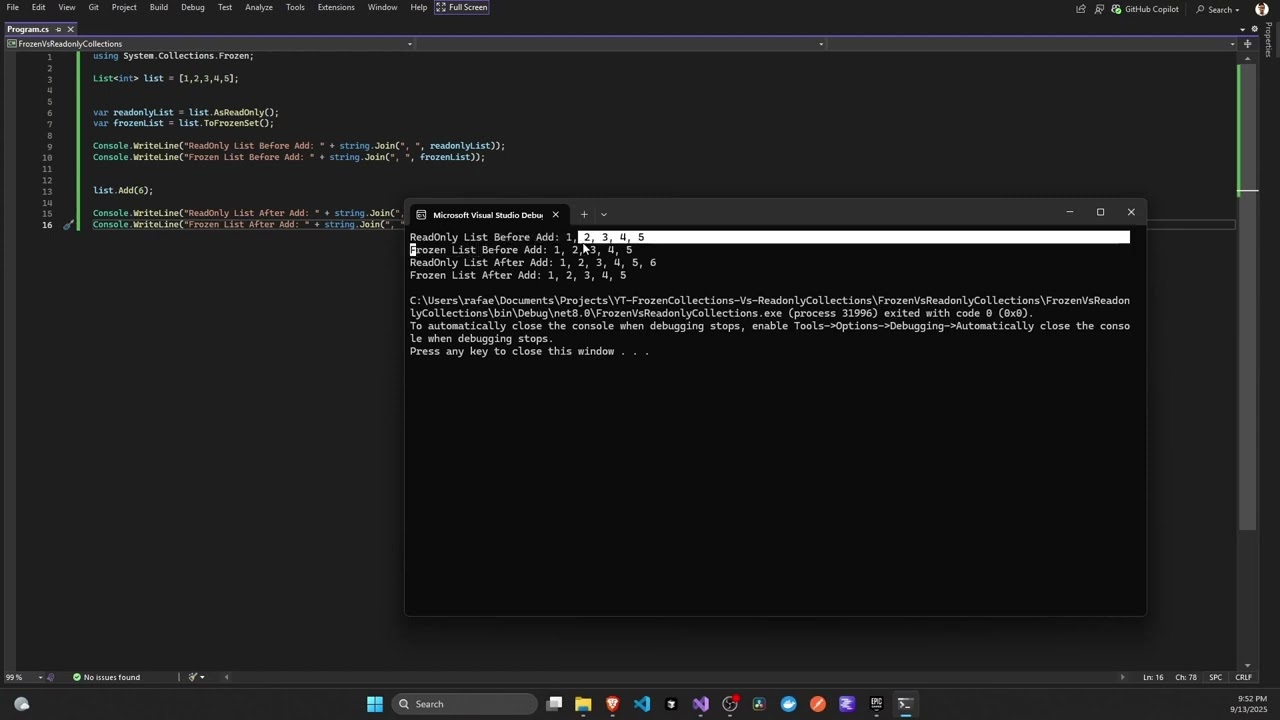Image resolution: width=1280 pixels, height=720 pixels.
Task: Switch to Visual Studio purple taskbar icon
Action: tap(700, 704)
